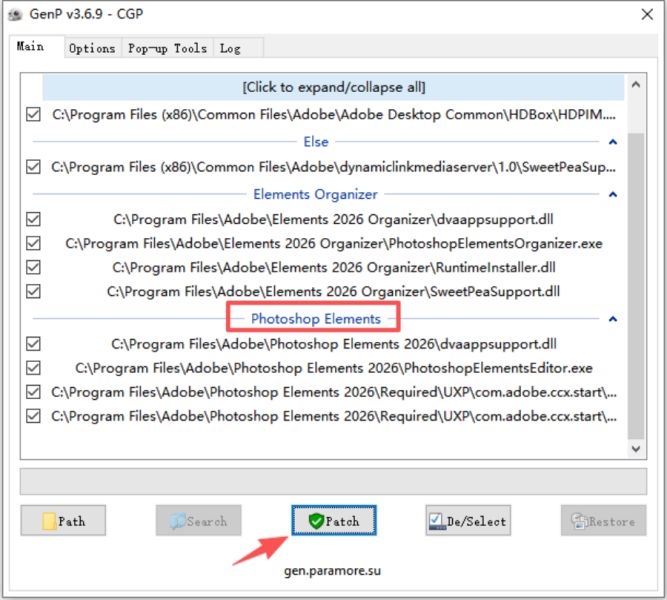
Task: Uncheck Organizer RuntimeInstaller.dll checkbox
Action: pyautogui.click(x=33, y=267)
